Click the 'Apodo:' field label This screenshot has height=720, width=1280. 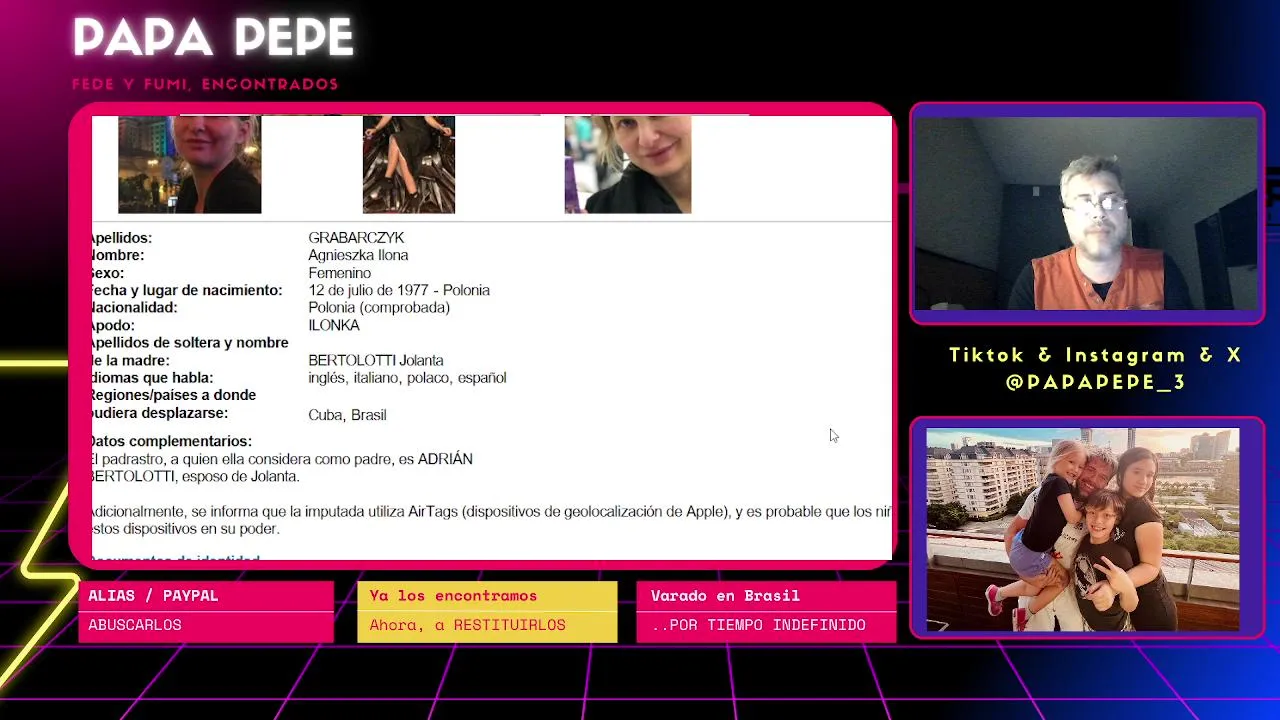(112, 325)
